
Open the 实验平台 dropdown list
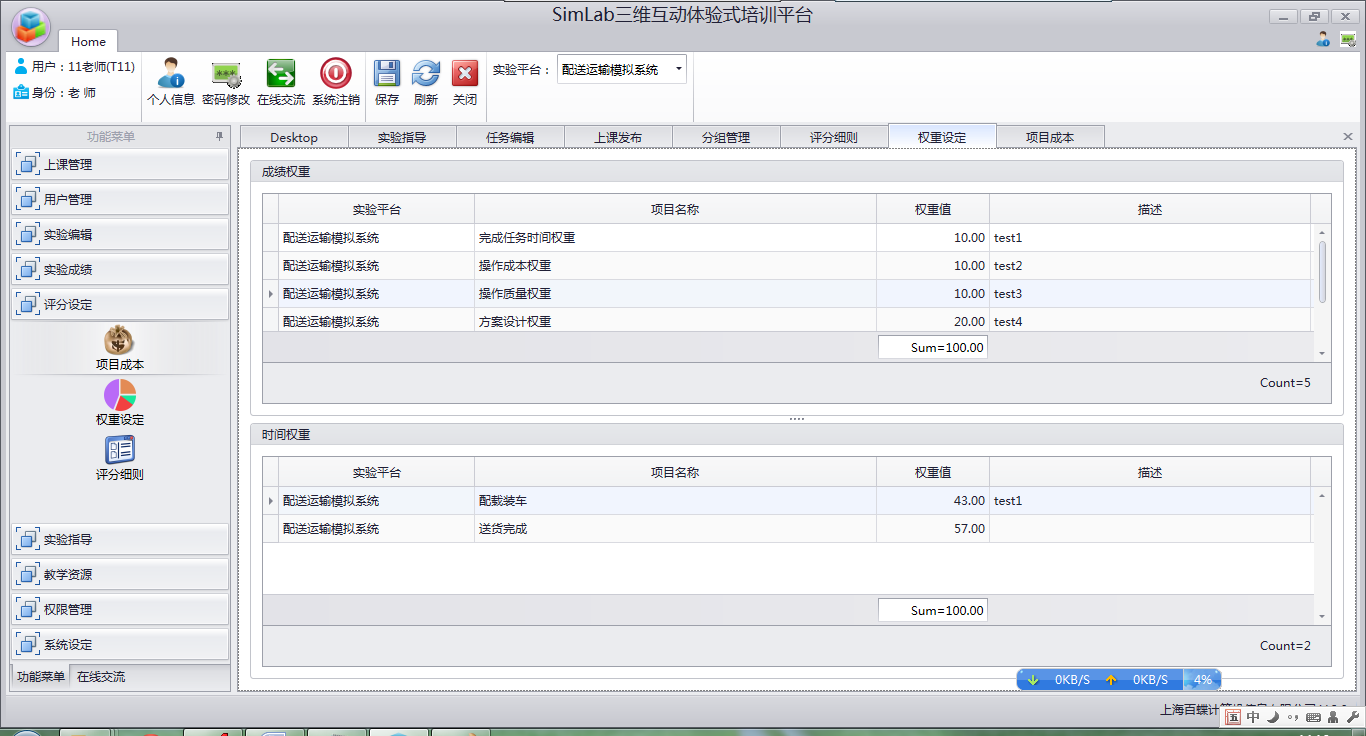679,69
